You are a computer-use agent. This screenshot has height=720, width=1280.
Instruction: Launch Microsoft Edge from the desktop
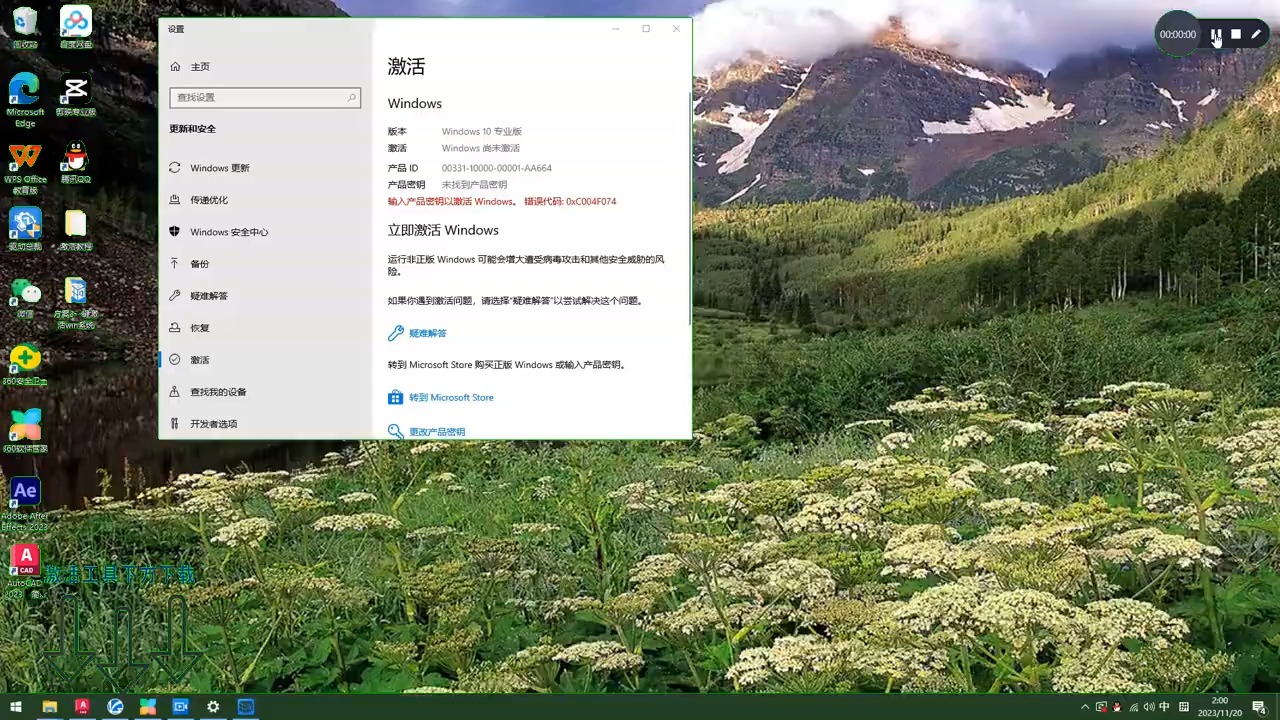click(25, 100)
